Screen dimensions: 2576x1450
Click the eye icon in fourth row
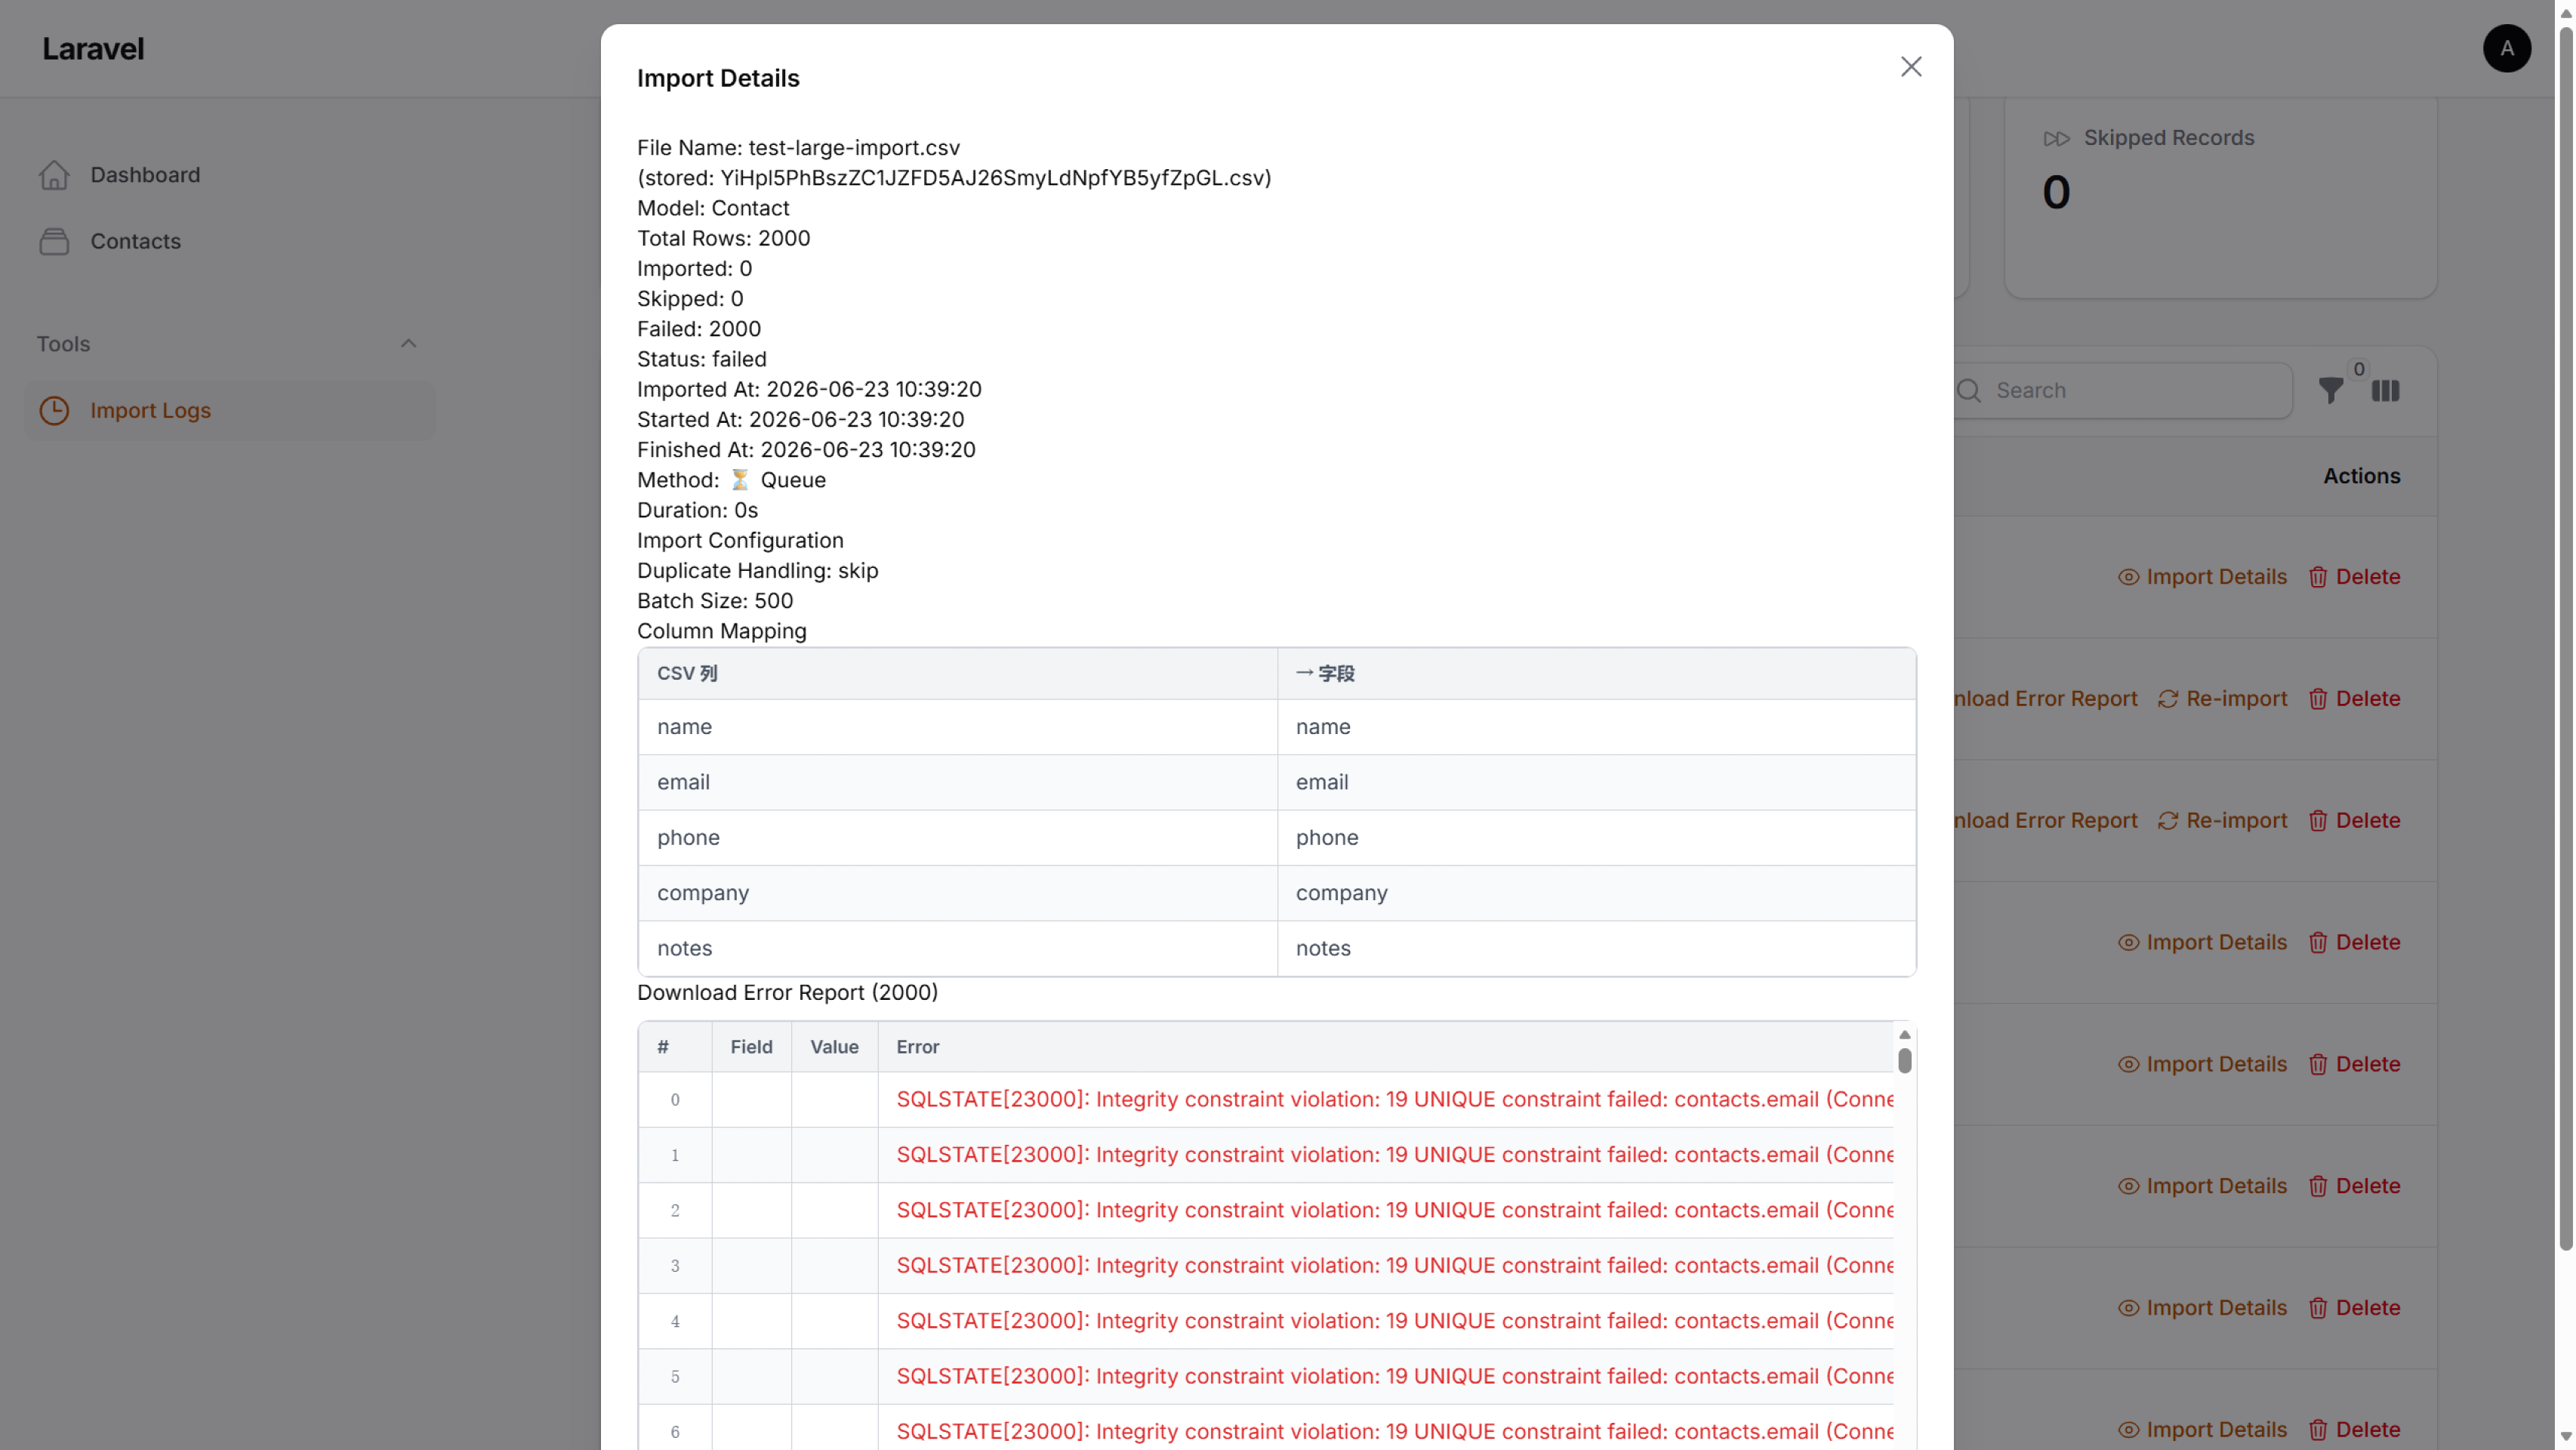[2128, 943]
